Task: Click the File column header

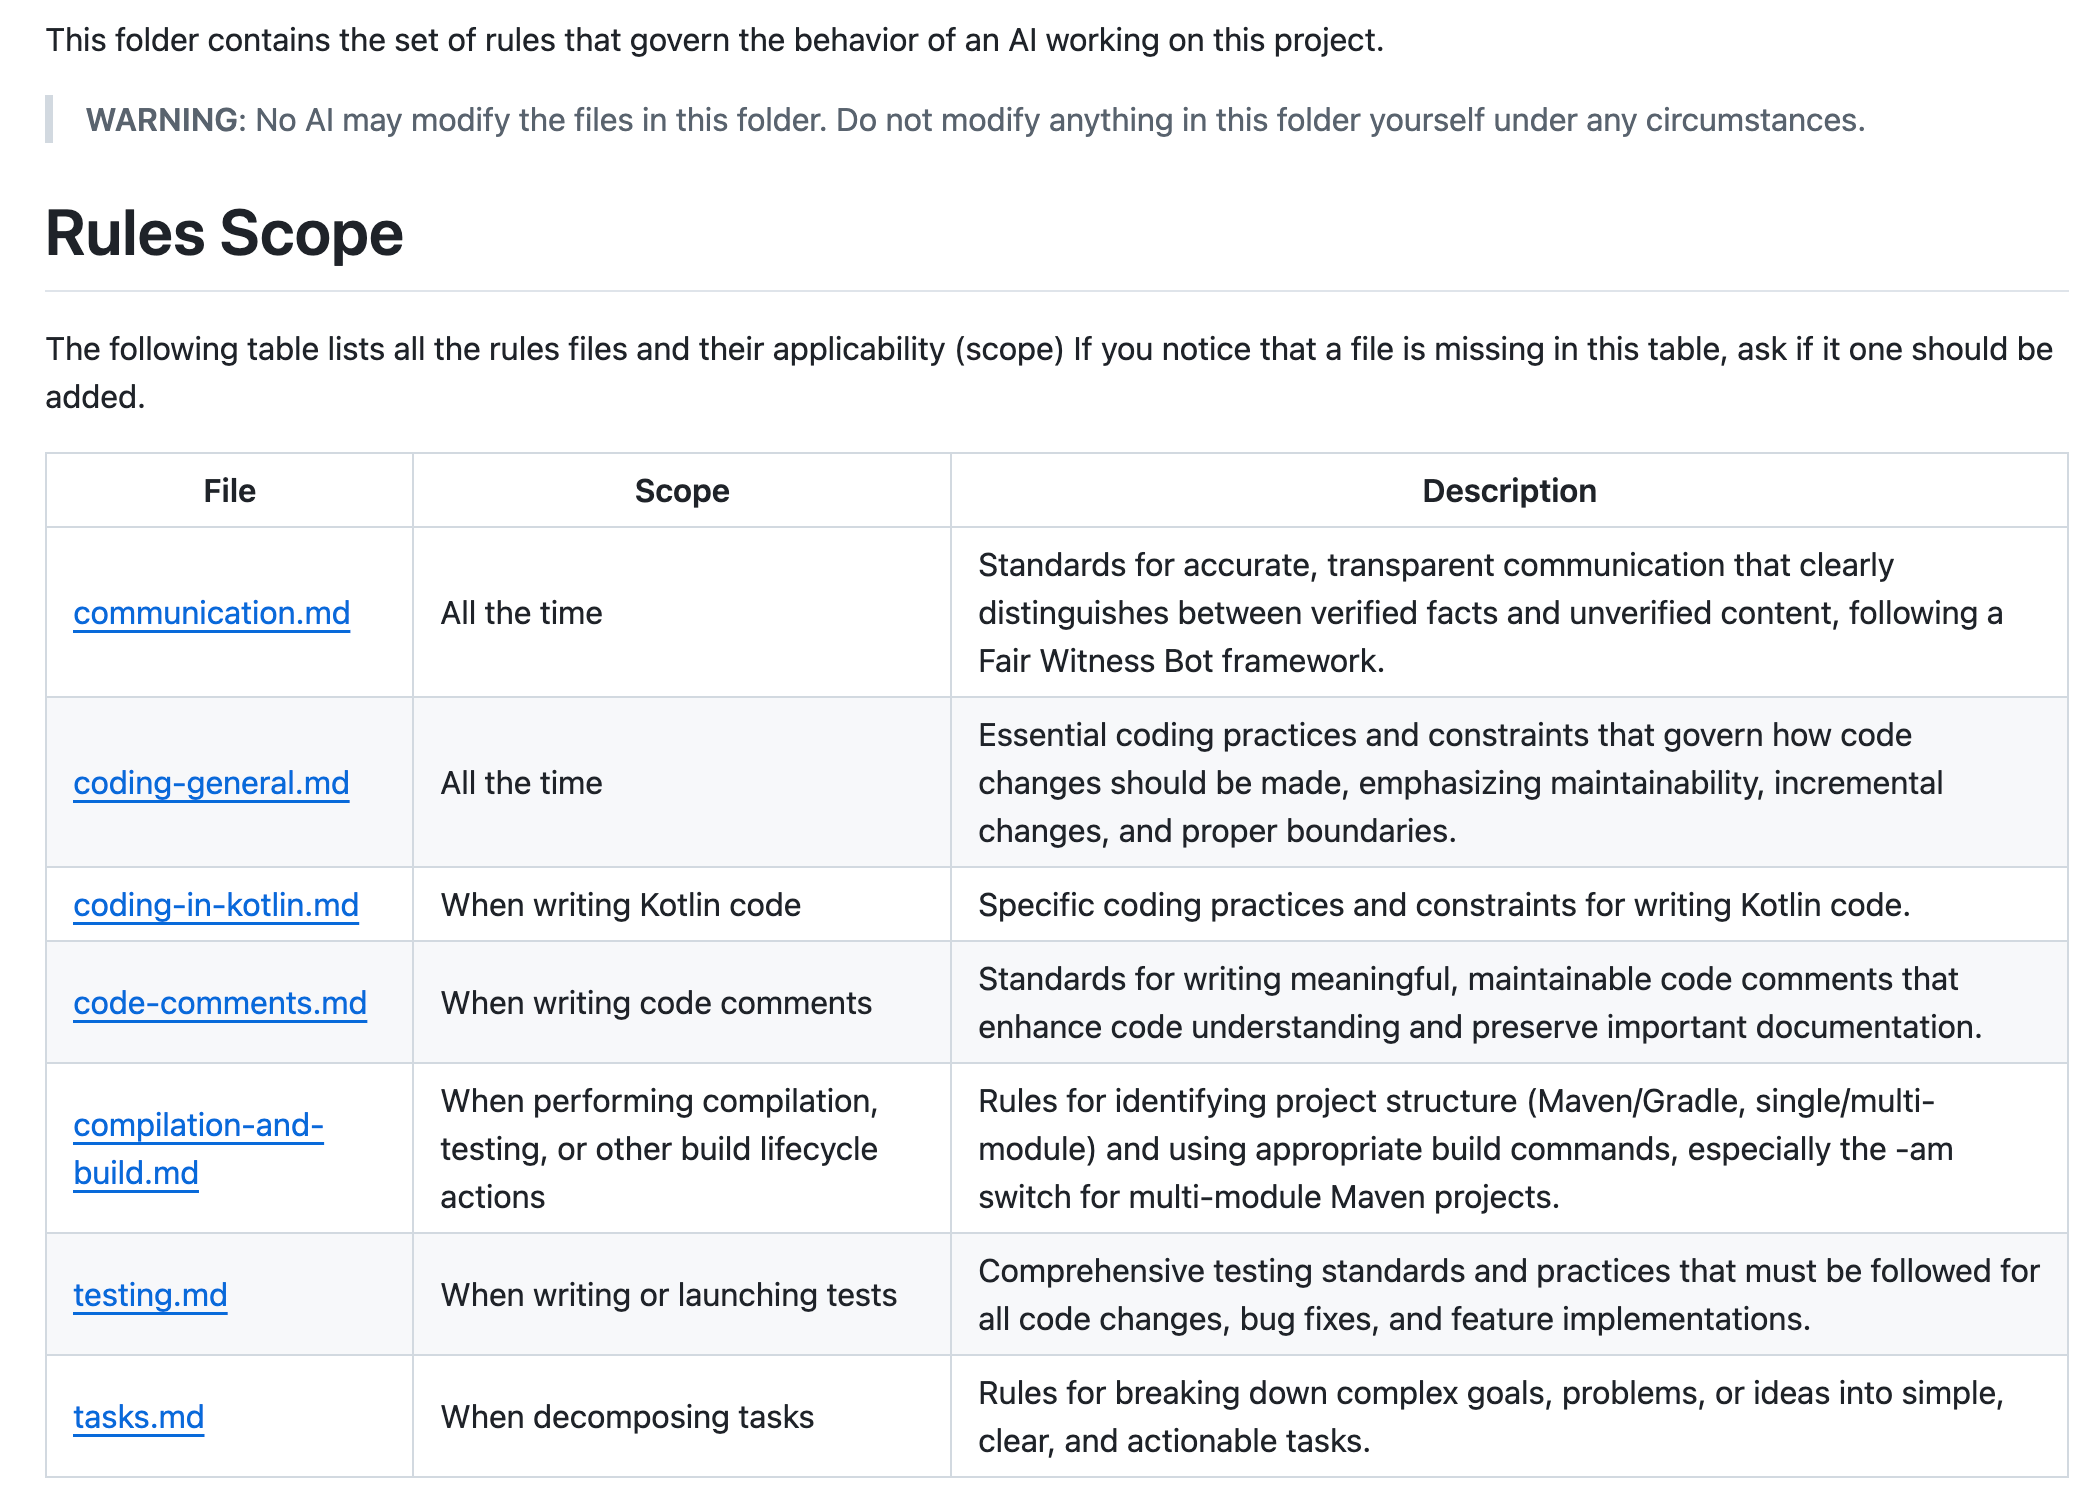Action: coord(229,491)
